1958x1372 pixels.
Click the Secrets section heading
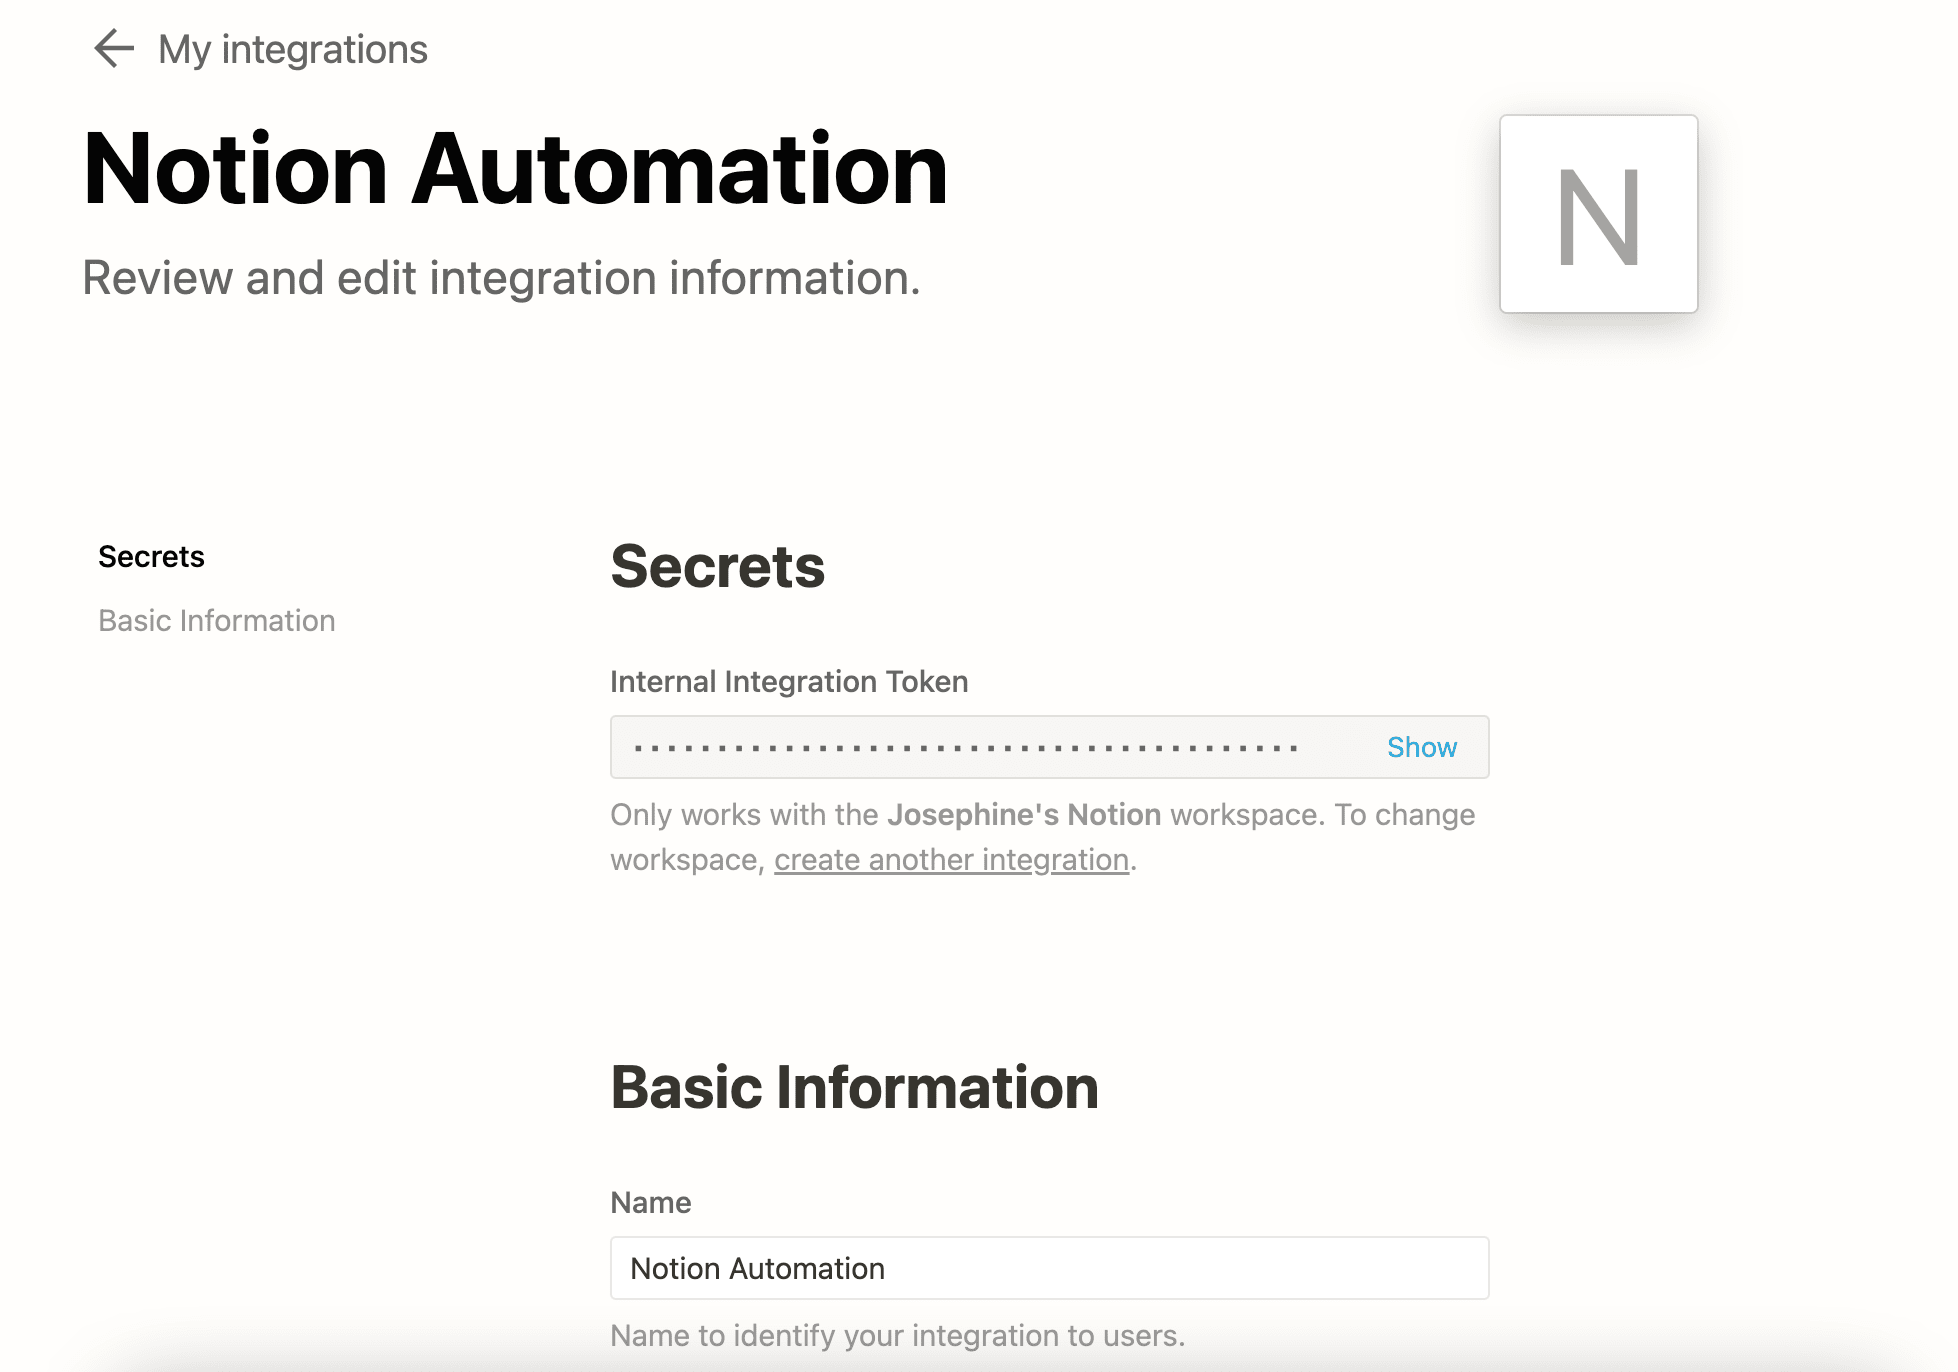(717, 567)
